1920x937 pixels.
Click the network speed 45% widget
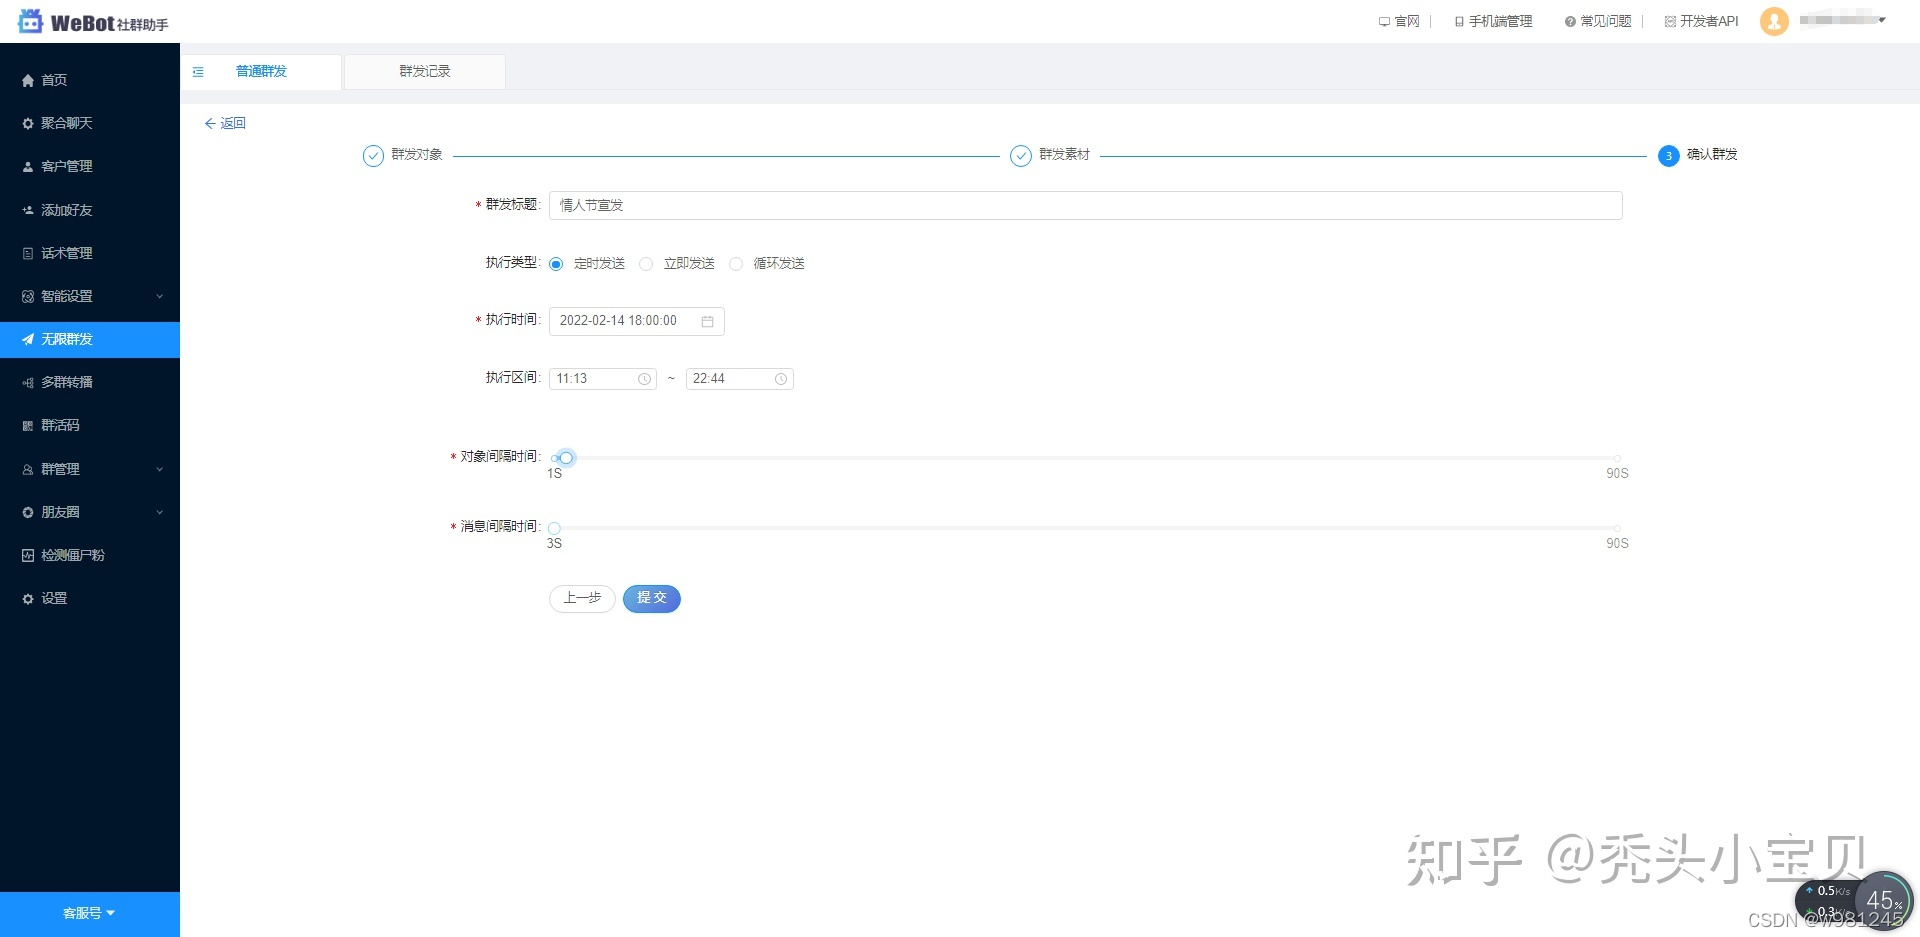1855,902
